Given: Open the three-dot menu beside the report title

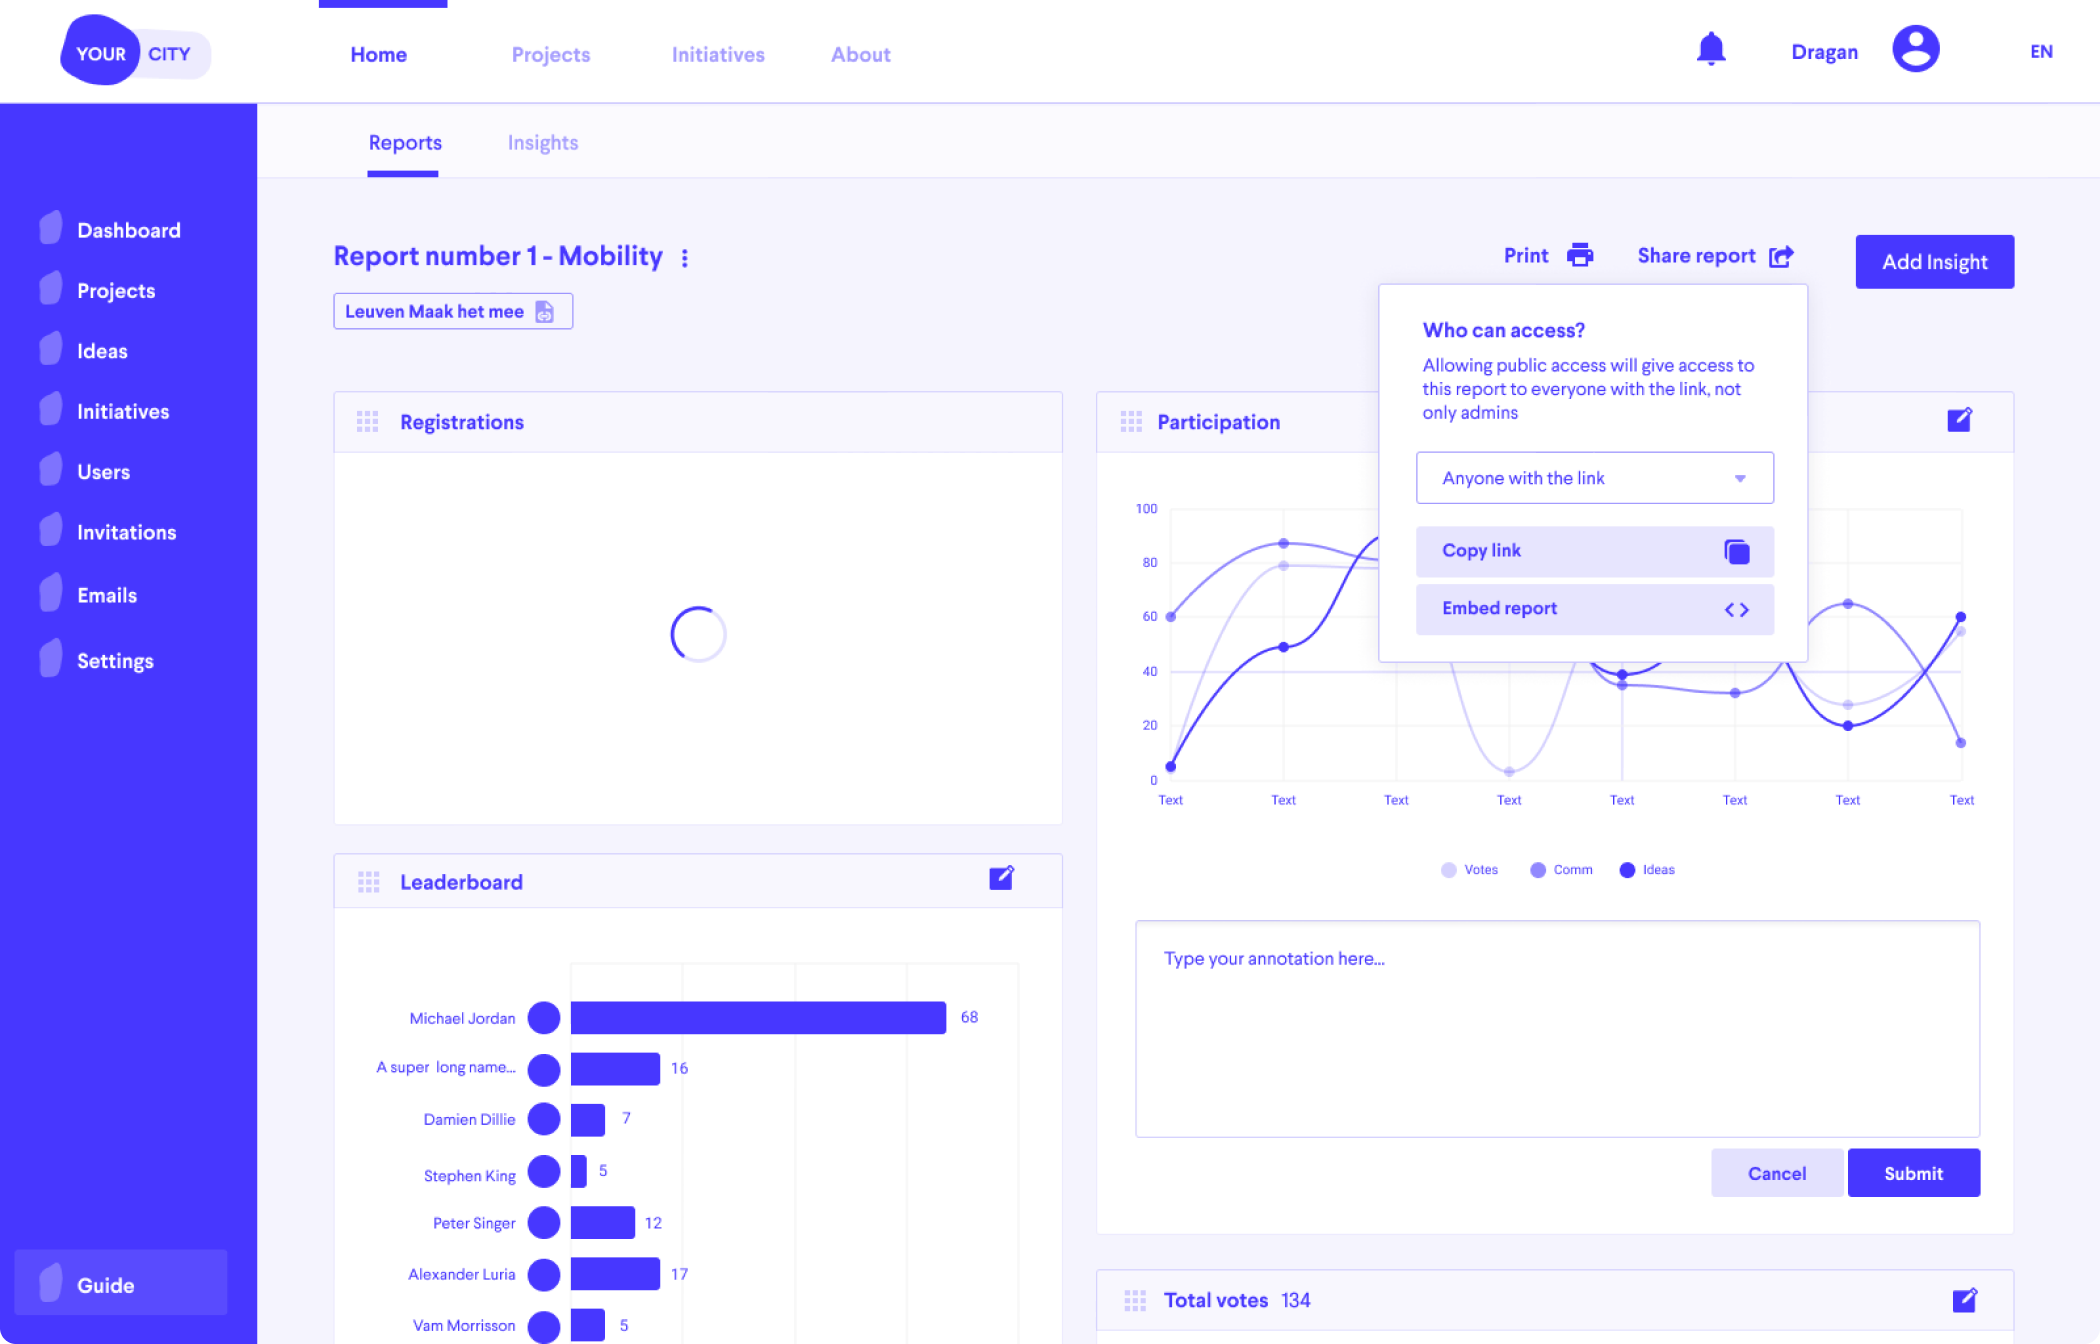Looking at the screenshot, I should pyautogui.click(x=685, y=257).
